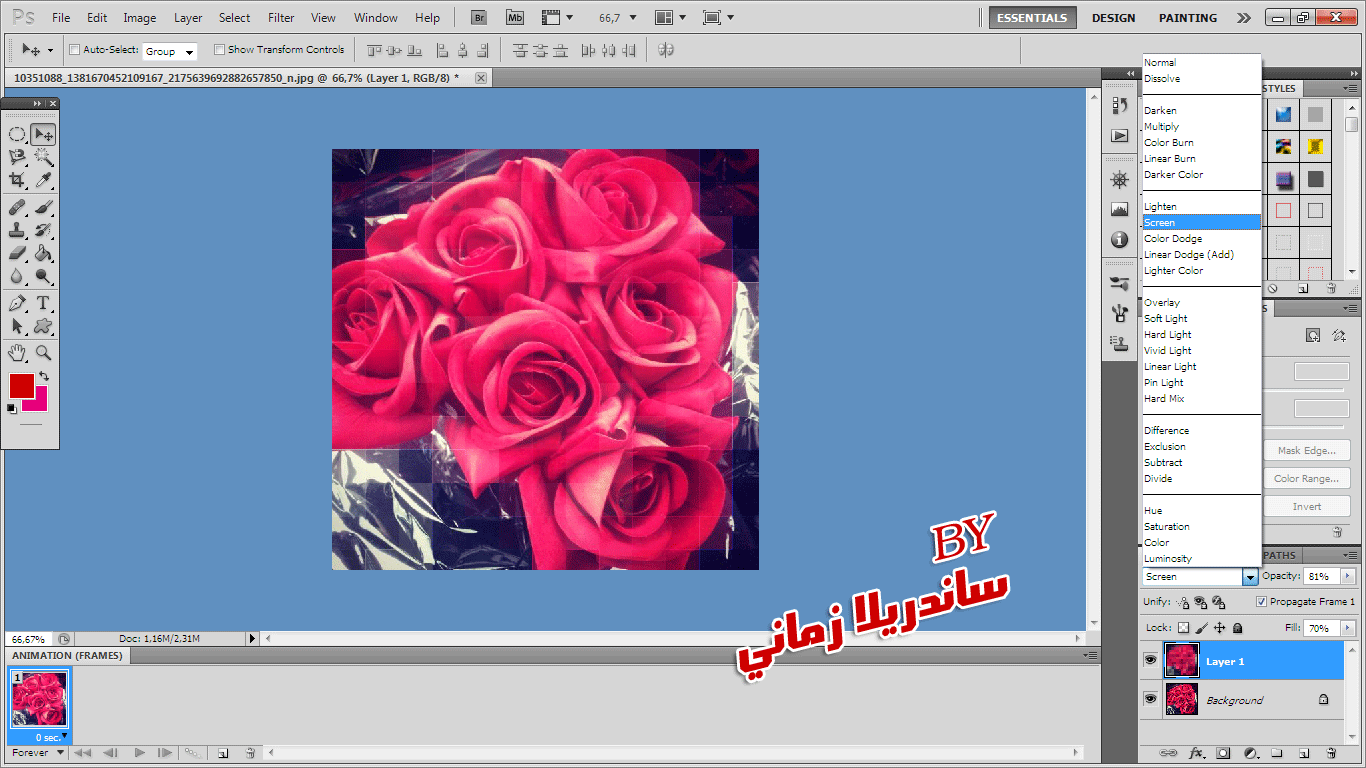Click the Invert button

click(1307, 507)
